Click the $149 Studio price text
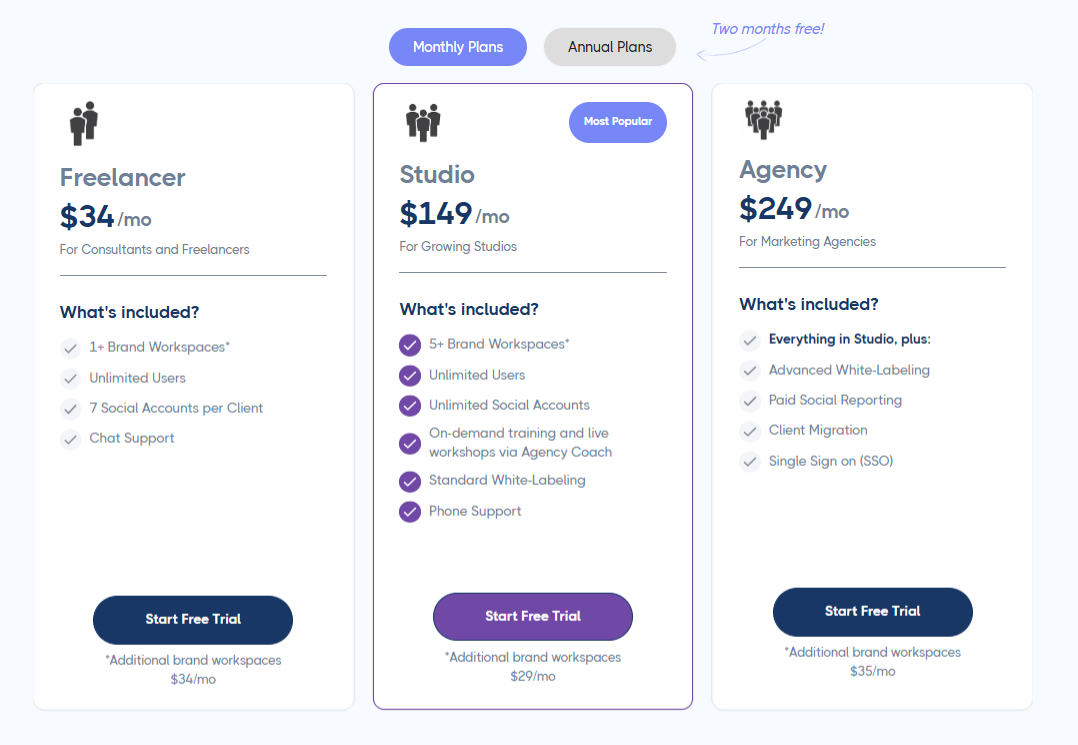 tap(434, 214)
